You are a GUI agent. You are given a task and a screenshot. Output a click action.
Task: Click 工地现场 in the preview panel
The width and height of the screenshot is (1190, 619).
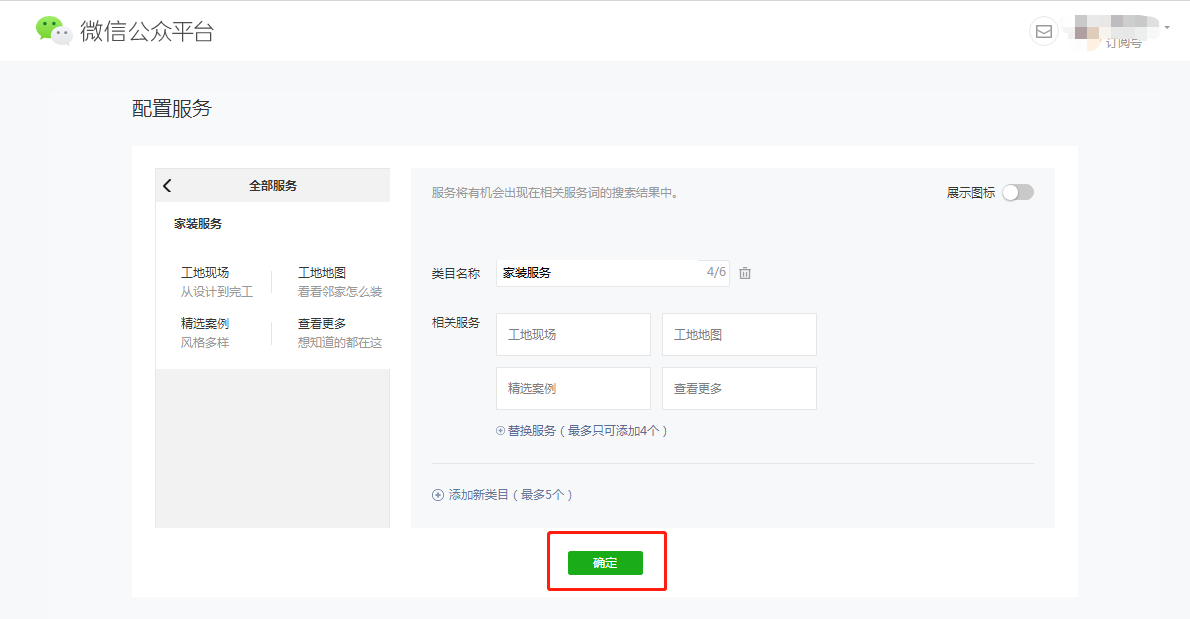(205, 272)
